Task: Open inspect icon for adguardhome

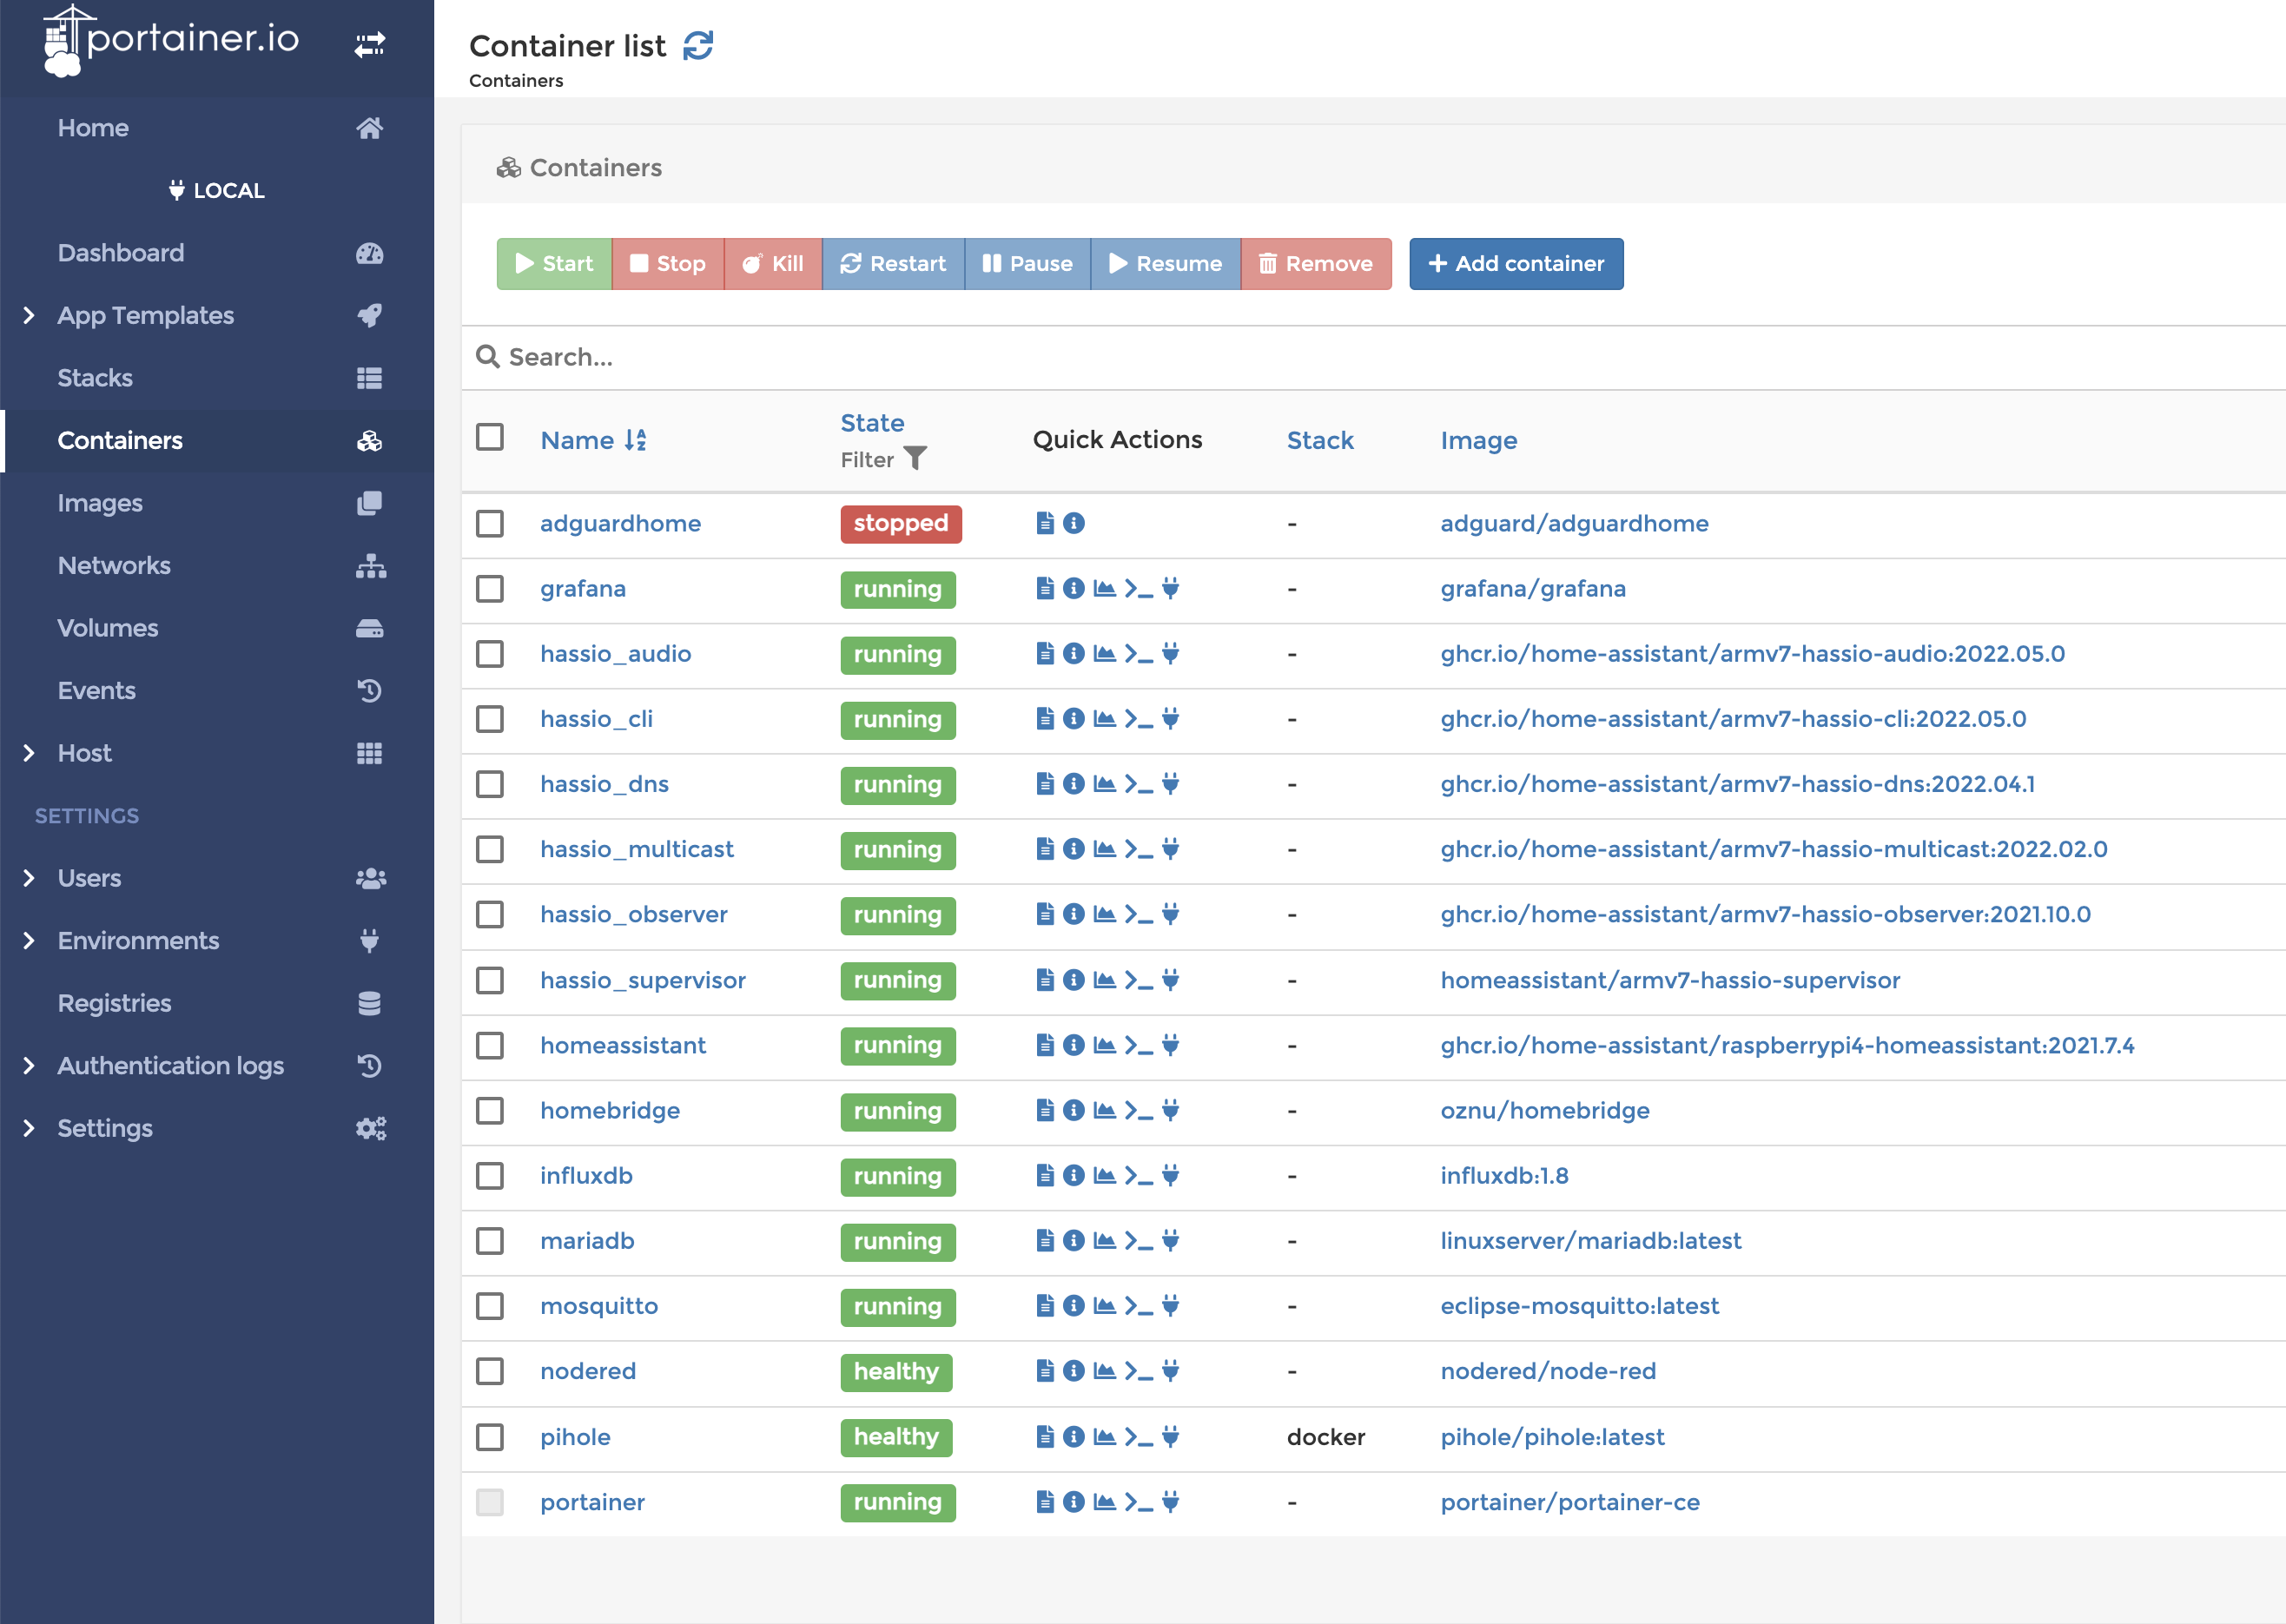Action: coord(1074,523)
